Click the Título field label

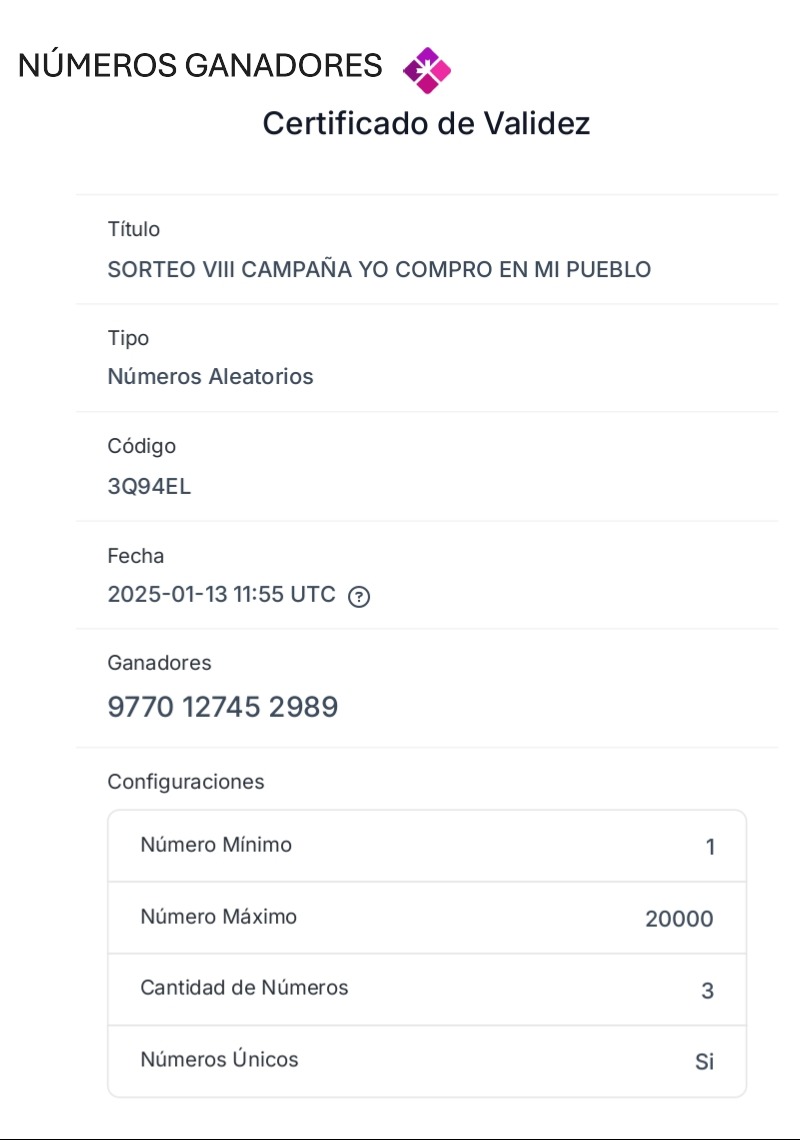[134, 229]
